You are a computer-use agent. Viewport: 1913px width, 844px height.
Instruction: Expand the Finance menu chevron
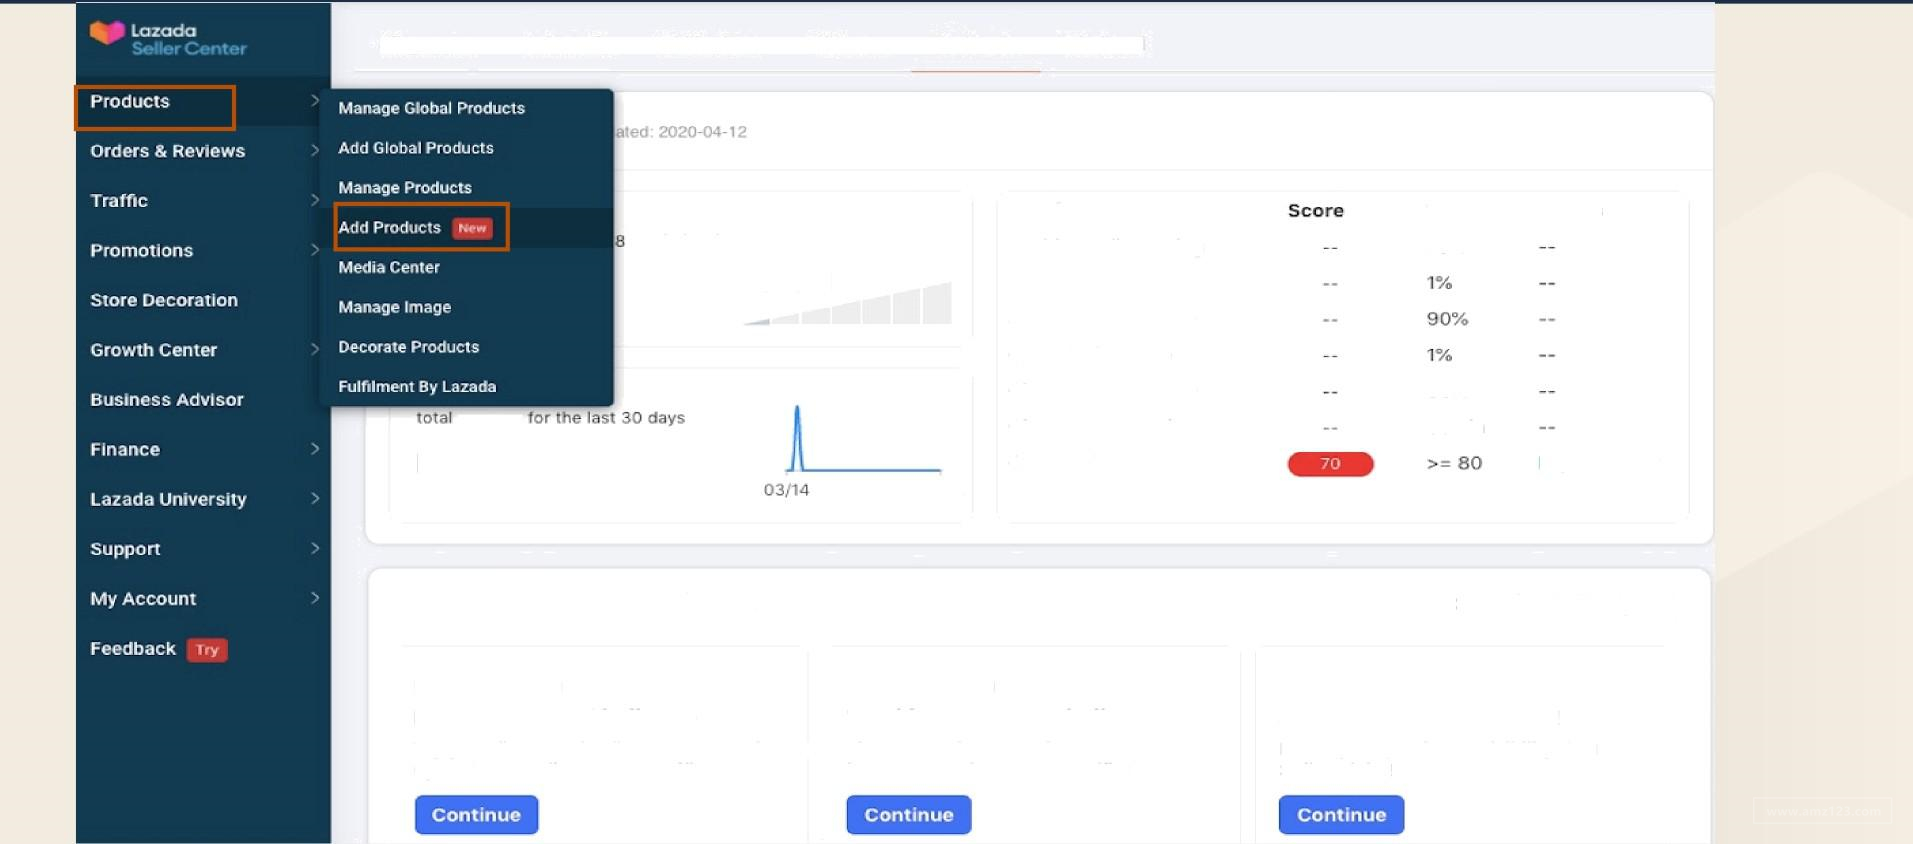(314, 449)
